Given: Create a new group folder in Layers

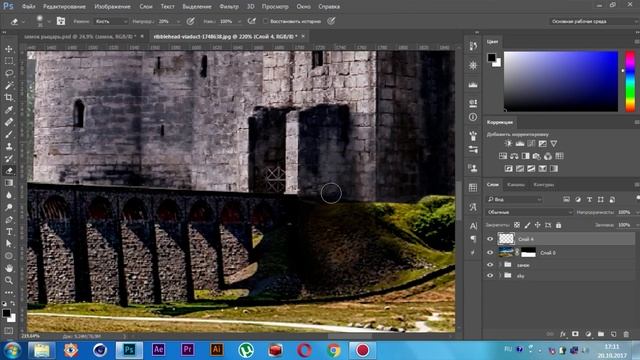Looking at the screenshot, I should (601, 334).
